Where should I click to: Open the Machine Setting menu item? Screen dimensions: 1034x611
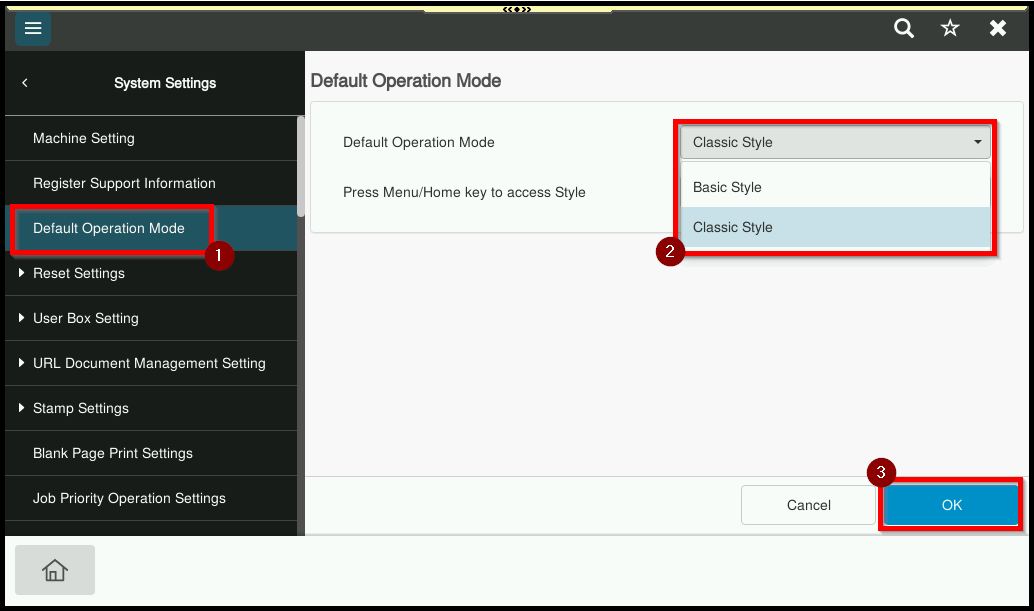[84, 138]
